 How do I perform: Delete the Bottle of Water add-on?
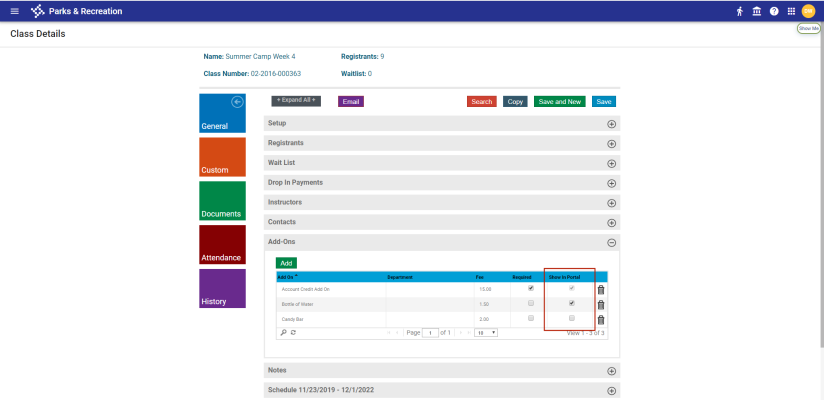coord(601,304)
